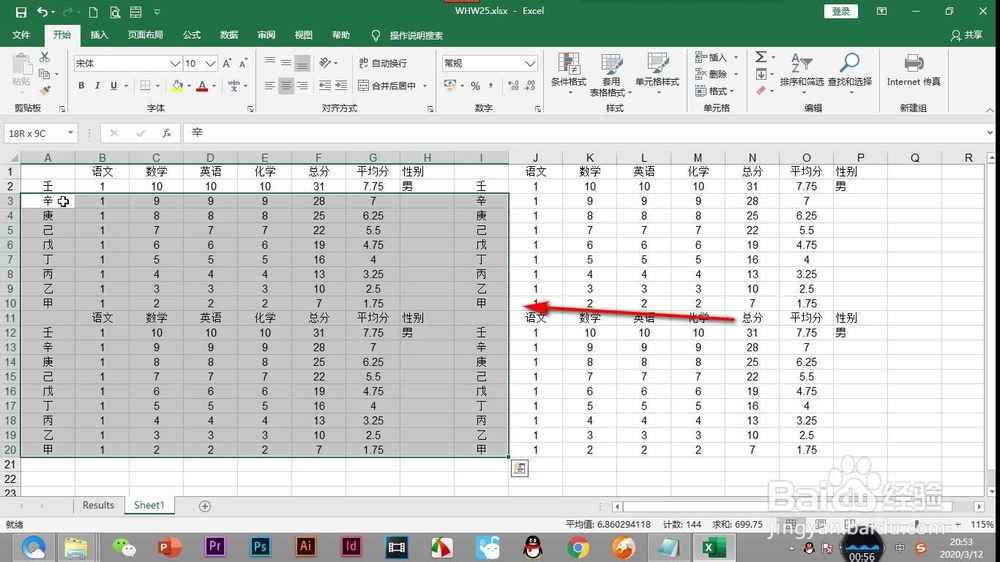Toggle bold formatting
The image size is (1000, 562).
(81, 85)
